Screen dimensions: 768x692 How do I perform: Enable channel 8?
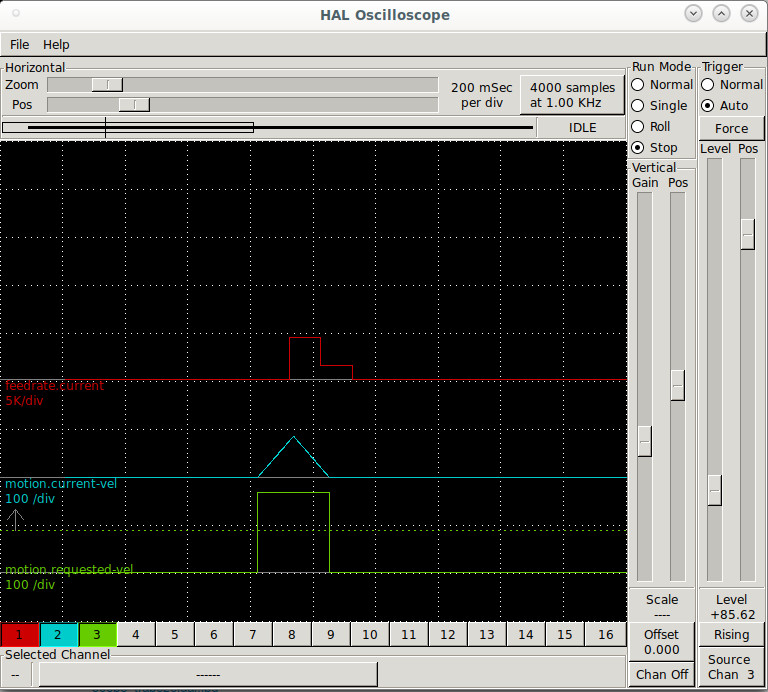pos(292,635)
